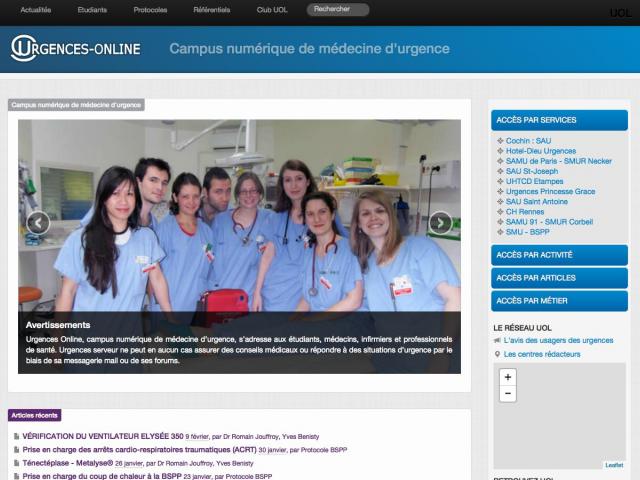Expand the Accès par articles panel
This screenshot has height=480, width=640.
(x=560, y=278)
